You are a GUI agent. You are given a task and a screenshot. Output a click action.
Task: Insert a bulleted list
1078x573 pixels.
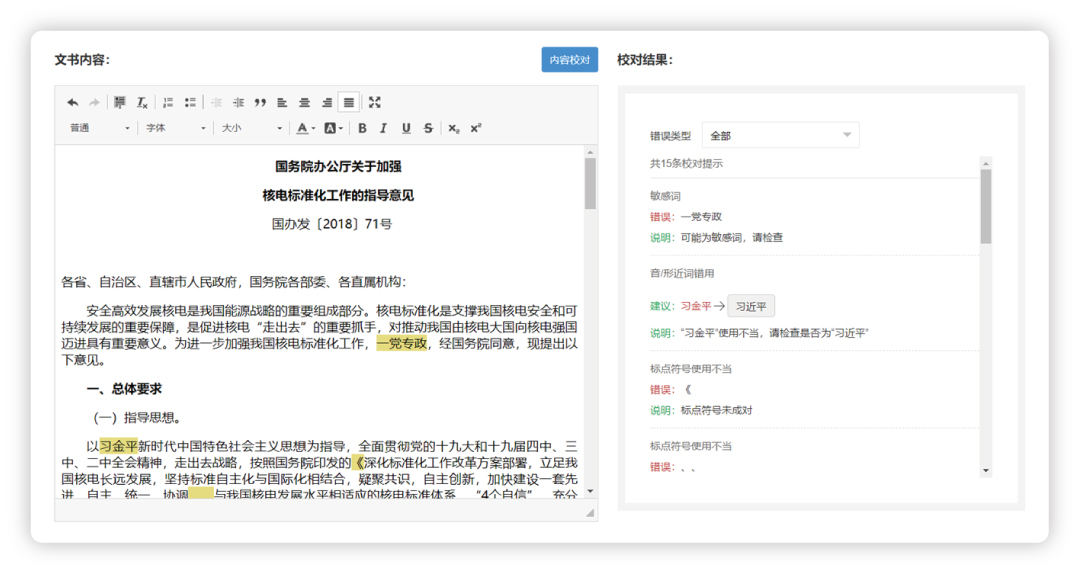190,102
